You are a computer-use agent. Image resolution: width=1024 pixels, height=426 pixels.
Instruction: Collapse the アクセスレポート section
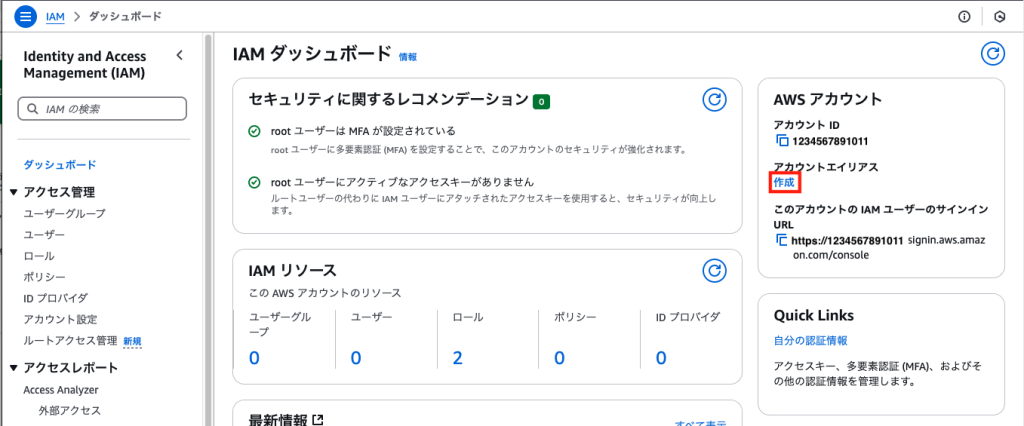[14, 368]
